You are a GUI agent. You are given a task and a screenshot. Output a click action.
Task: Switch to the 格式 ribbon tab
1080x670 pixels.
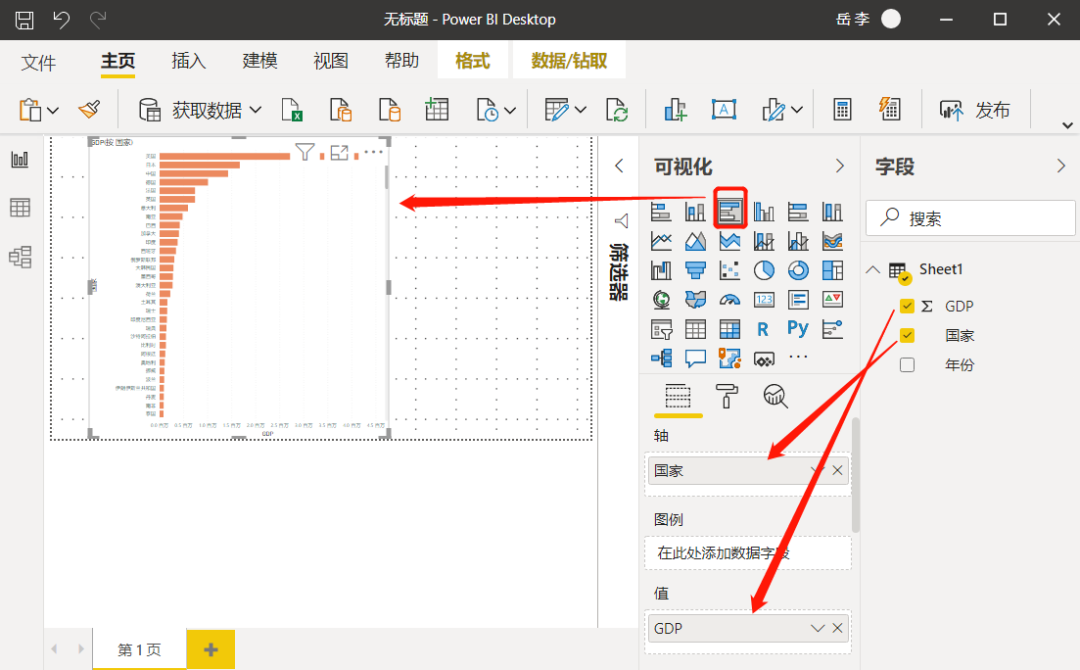click(472, 61)
